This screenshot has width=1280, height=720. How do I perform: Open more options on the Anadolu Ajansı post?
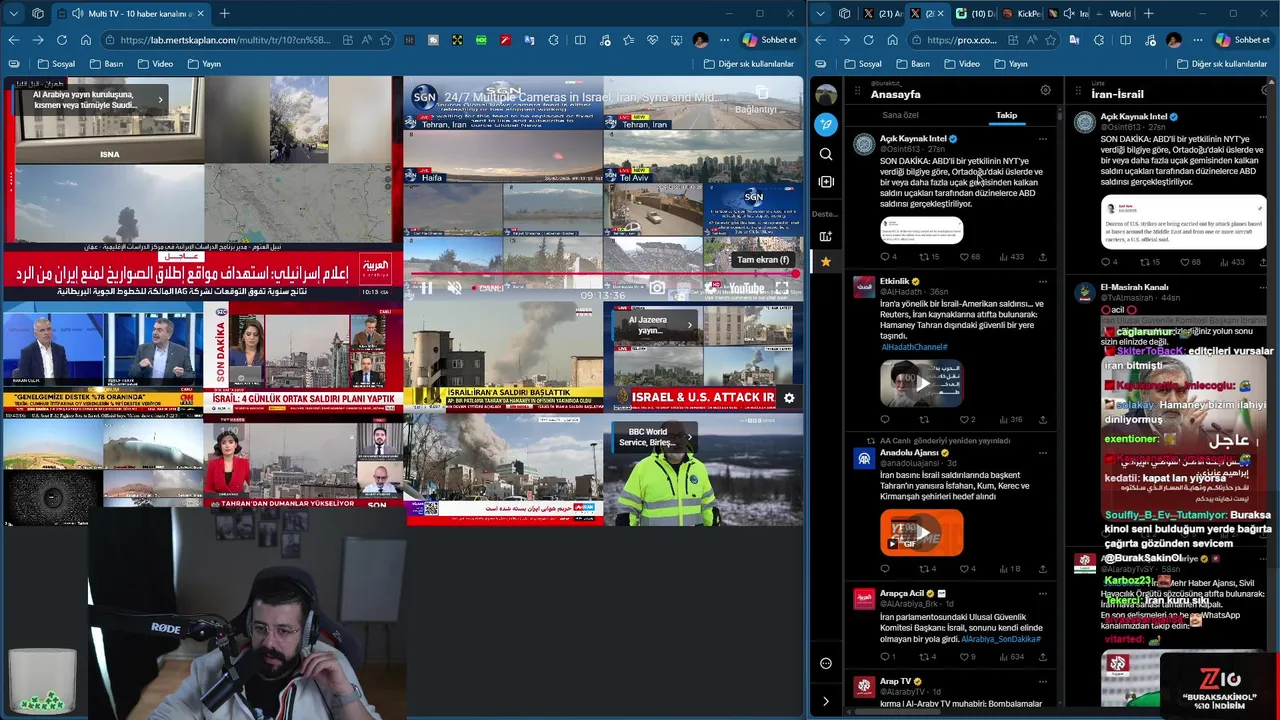(x=1043, y=453)
